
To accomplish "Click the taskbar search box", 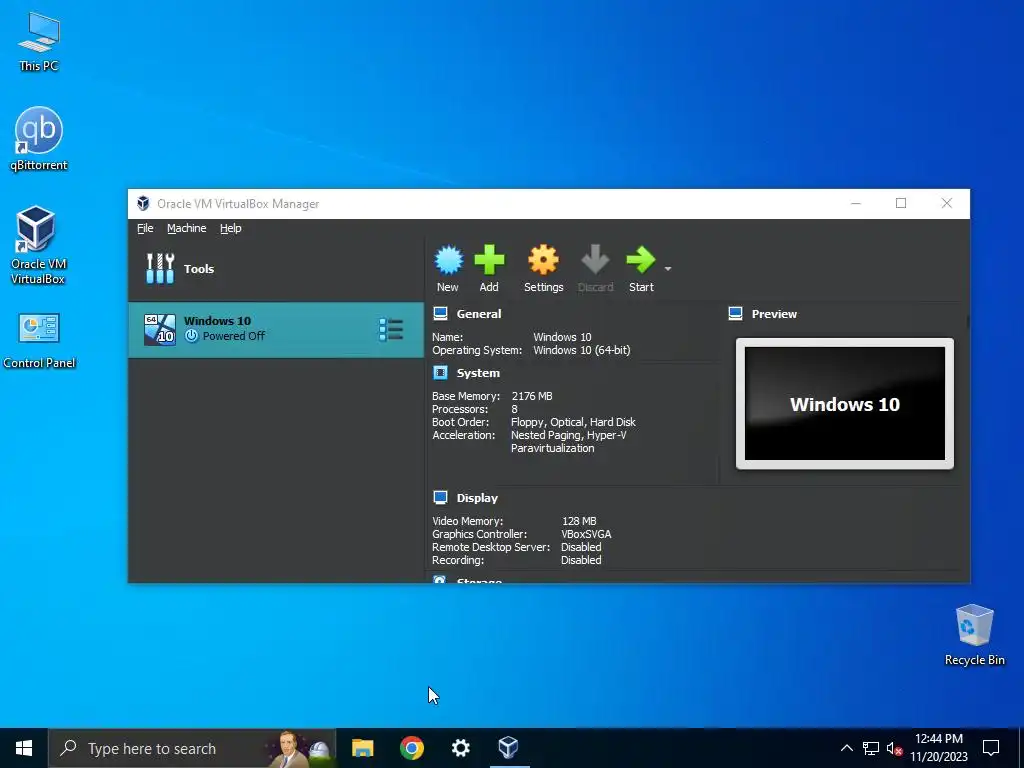I will (x=192, y=748).
